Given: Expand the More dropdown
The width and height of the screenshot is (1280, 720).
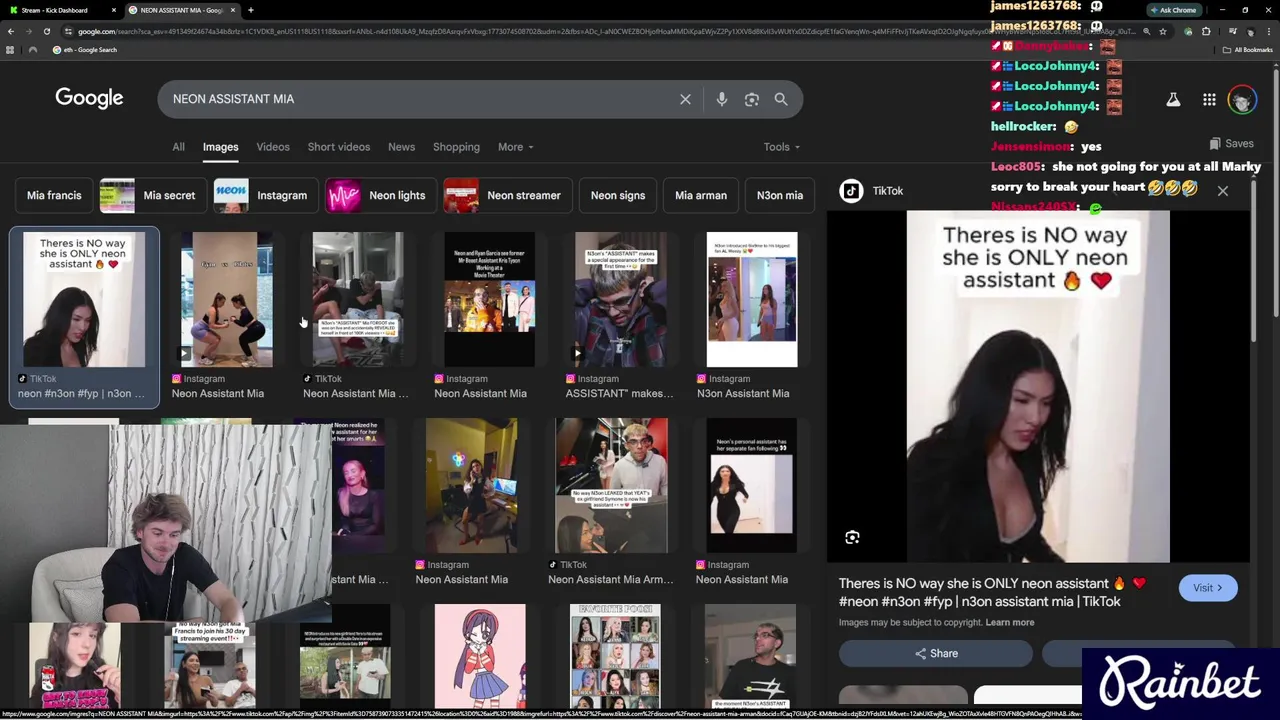Looking at the screenshot, I should click(516, 147).
